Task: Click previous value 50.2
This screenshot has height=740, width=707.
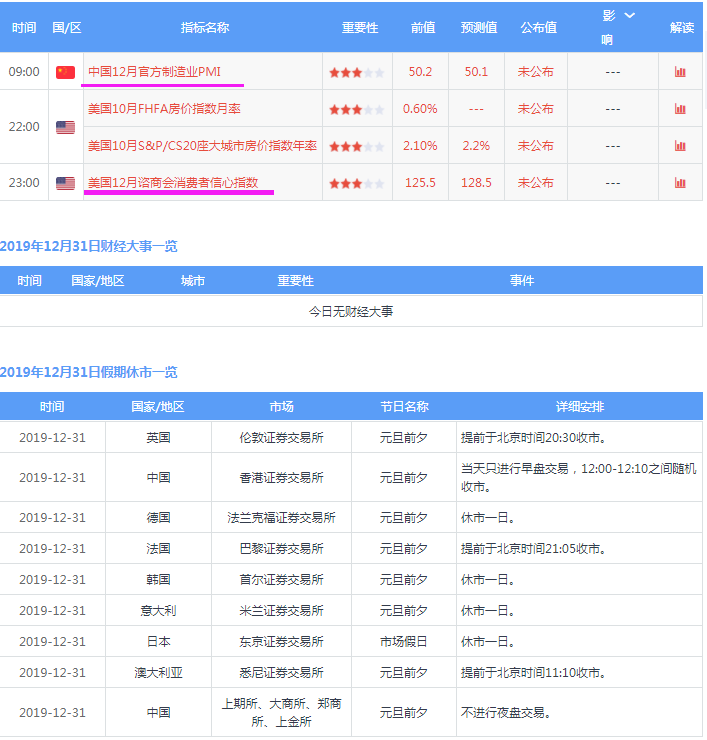Action: tap(420, 72)
